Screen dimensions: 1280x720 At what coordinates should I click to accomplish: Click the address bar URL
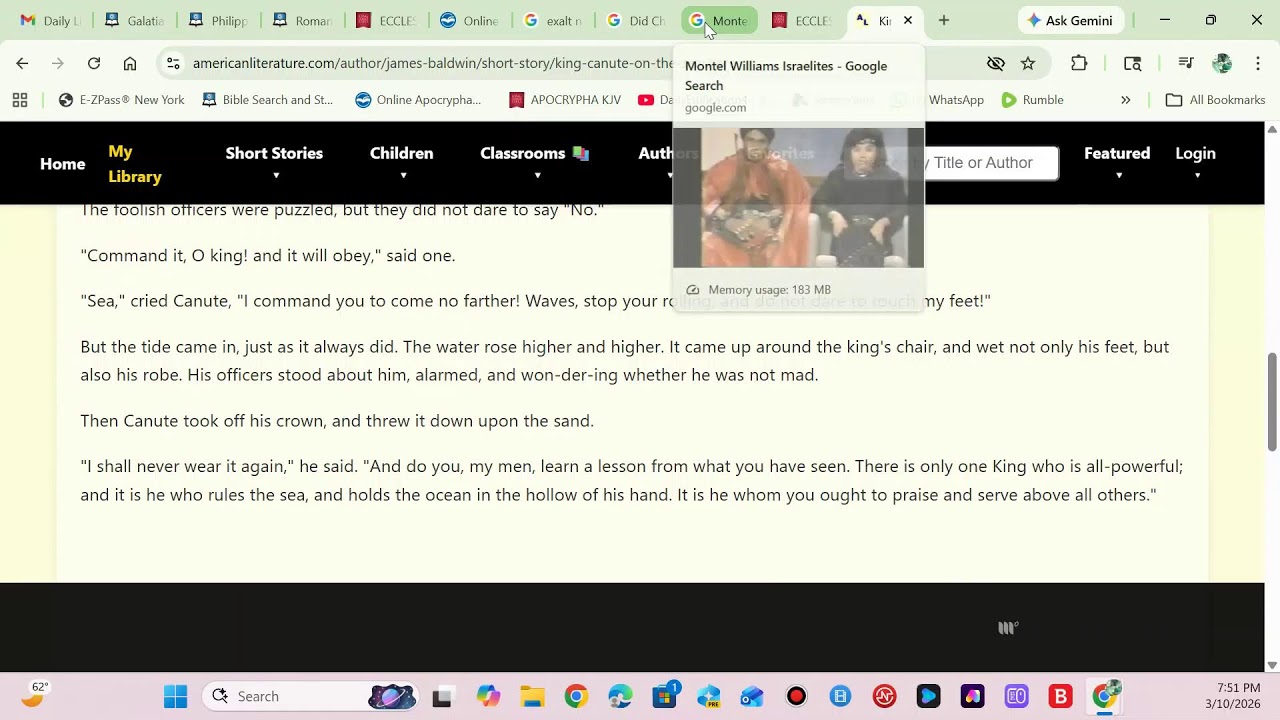coord(433,63)
